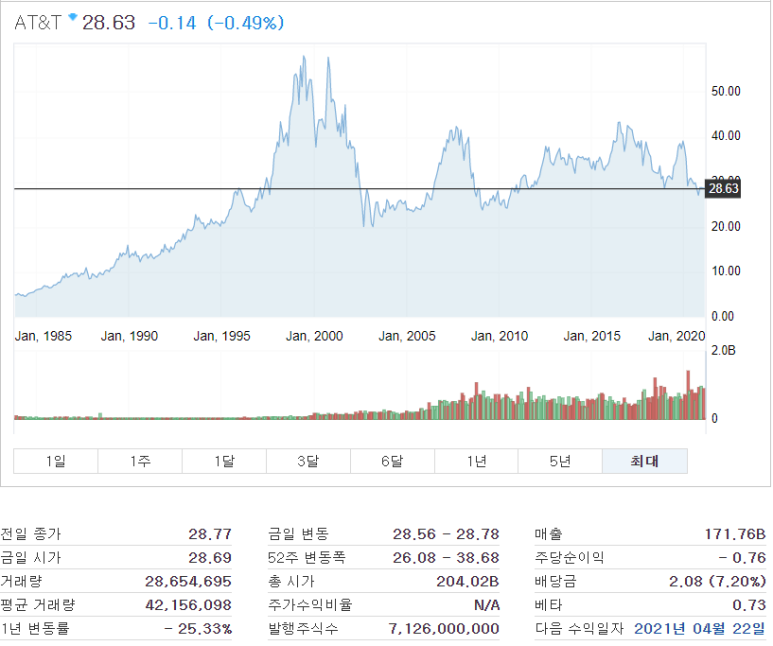This screenshot has height=646, width=773.
Task: Click the 50.00 price axis label
Action: pos(726,91)
